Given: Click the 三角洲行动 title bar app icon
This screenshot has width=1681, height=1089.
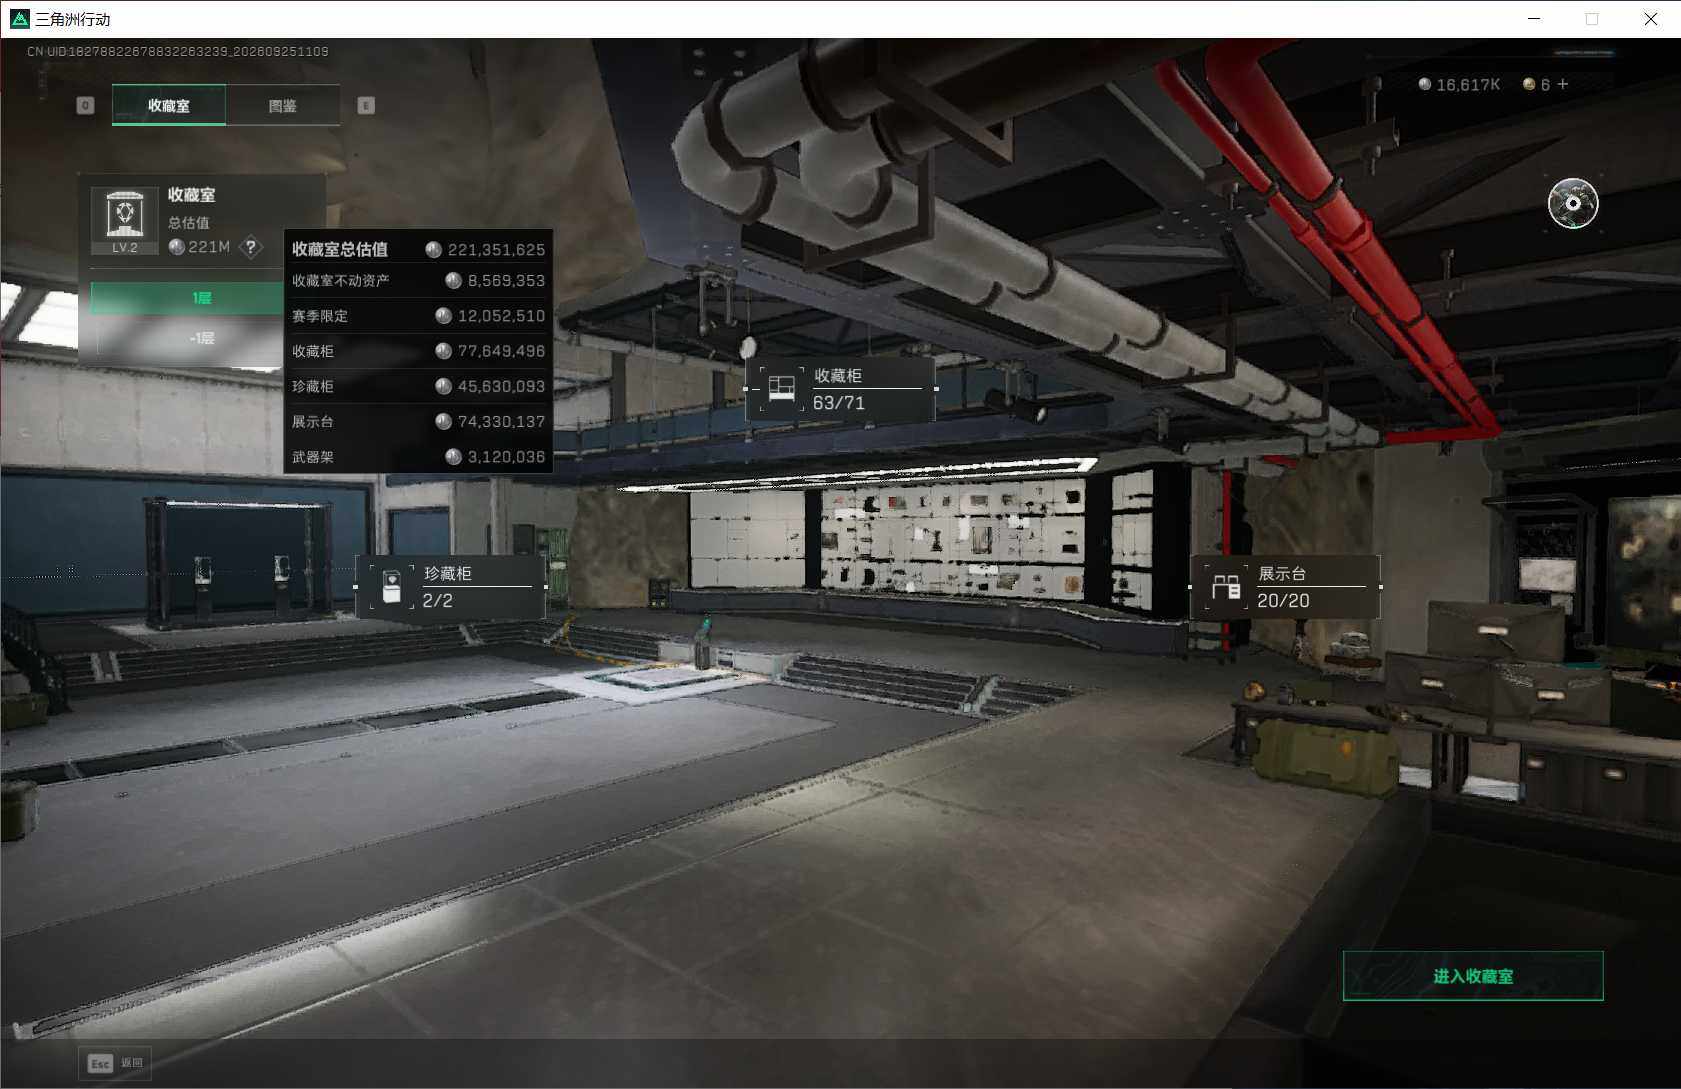Looking at the screenshot, I should [19, 19].
